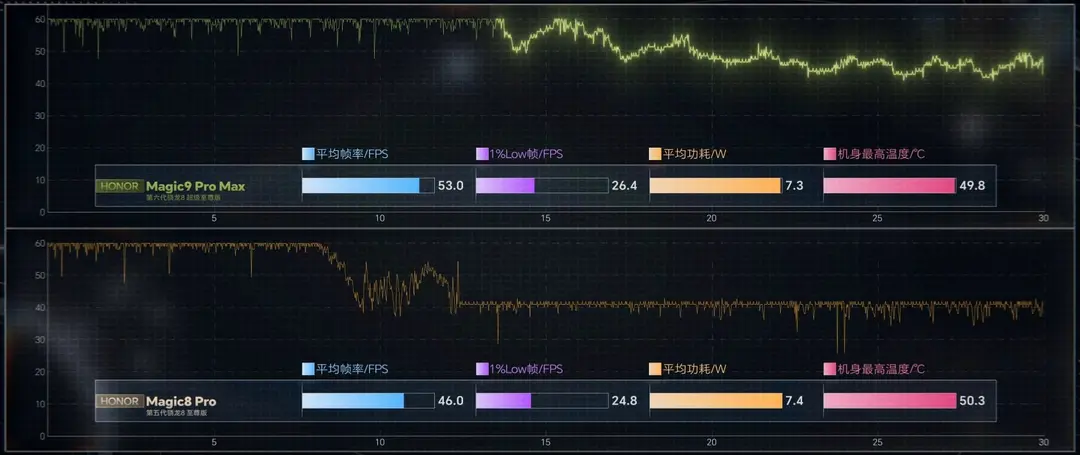Click the value 7.3
This screenshot has width=1080, height=455.
[793, 186]
